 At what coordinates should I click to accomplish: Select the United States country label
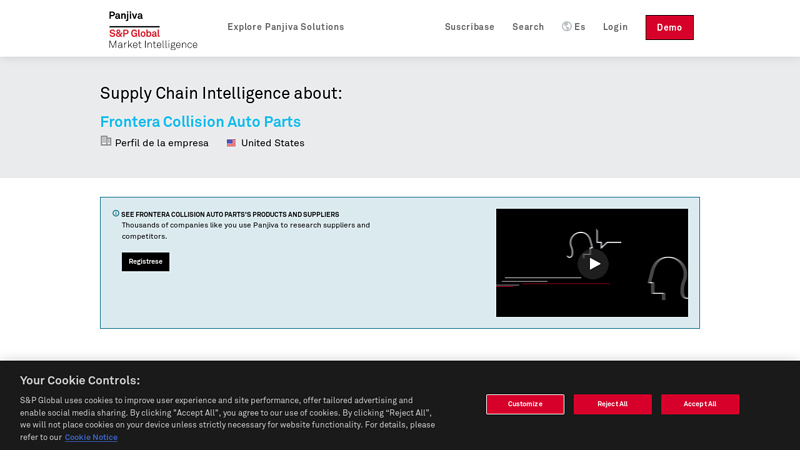tap(272, 143)
